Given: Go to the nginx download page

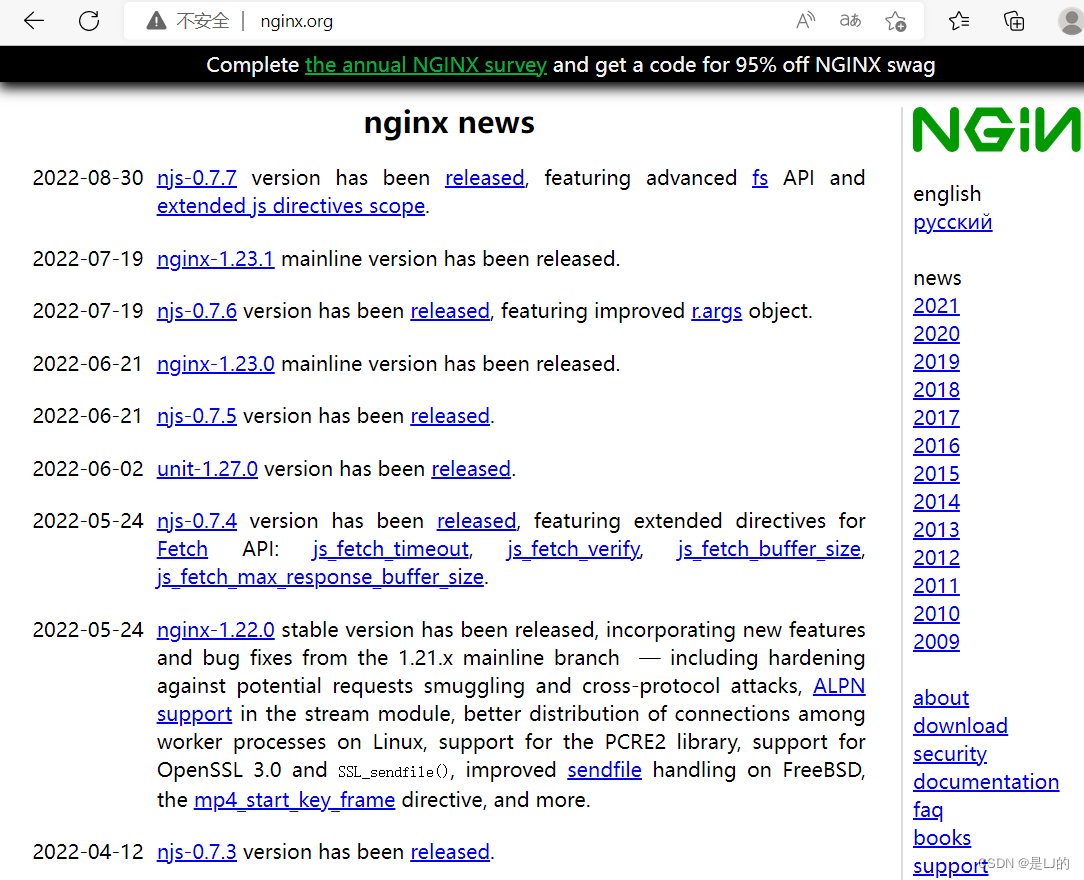Looking at the screenshot, I should click(x=960, y=726).
